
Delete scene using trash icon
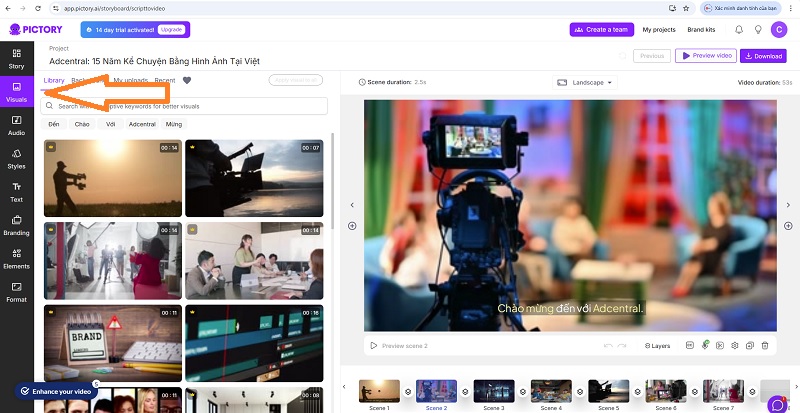[x=765, y=346]
